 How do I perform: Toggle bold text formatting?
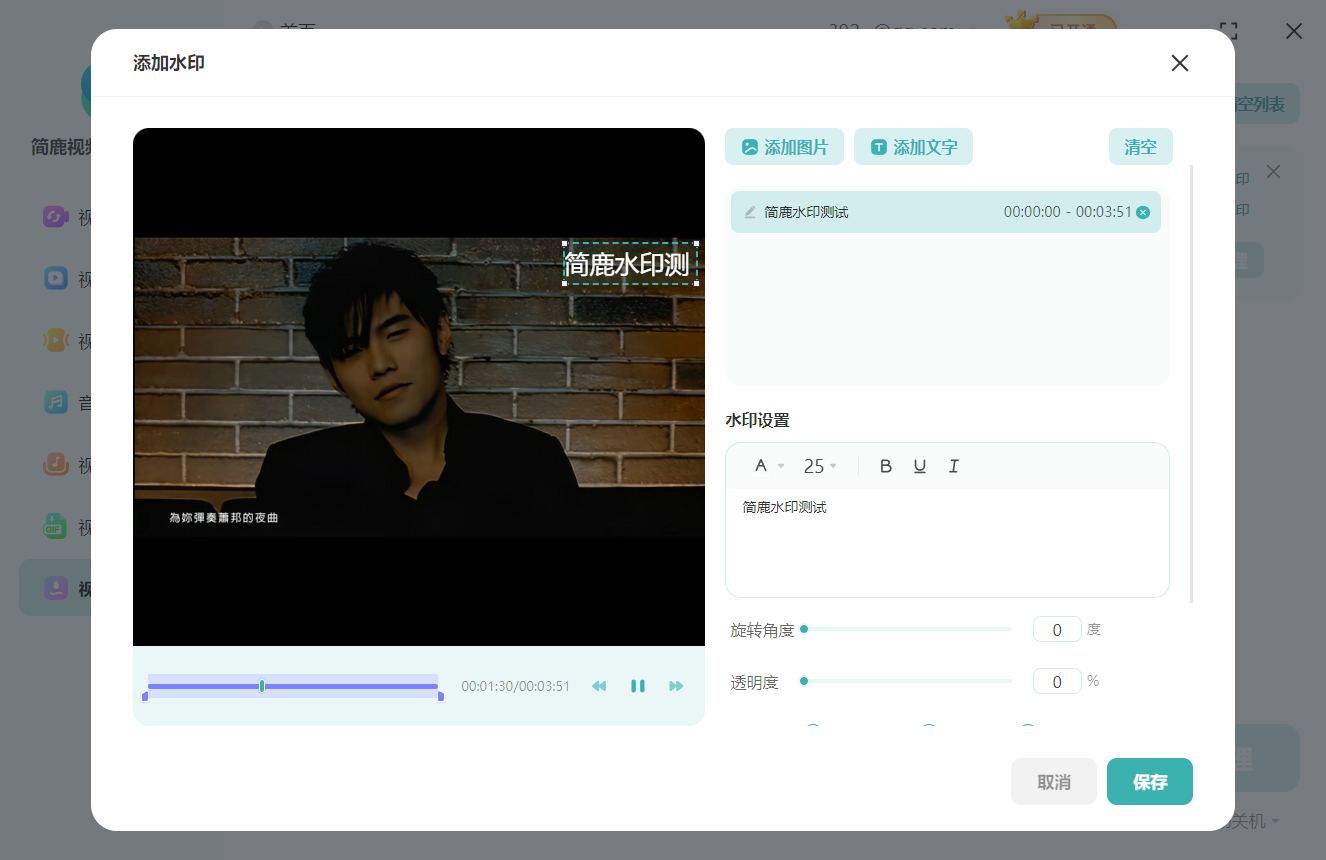click(x=885, y=466)
